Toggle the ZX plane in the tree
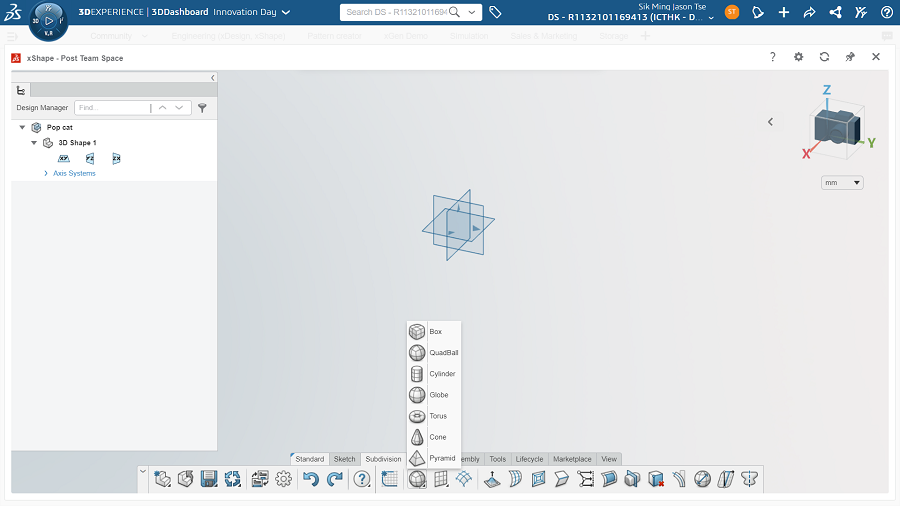This screenshot has height=506, width=900. click(x=116, y=158)
